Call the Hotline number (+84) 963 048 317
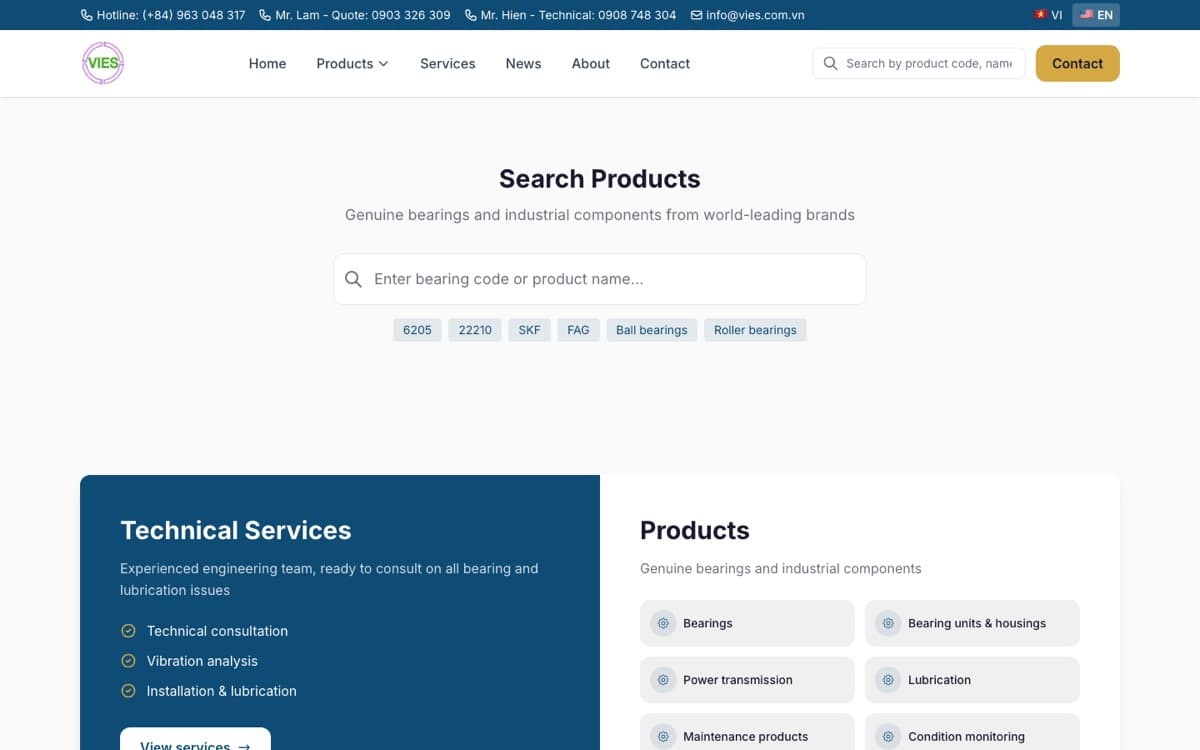Screen dimensions: 1200x750 click(163, 15)
